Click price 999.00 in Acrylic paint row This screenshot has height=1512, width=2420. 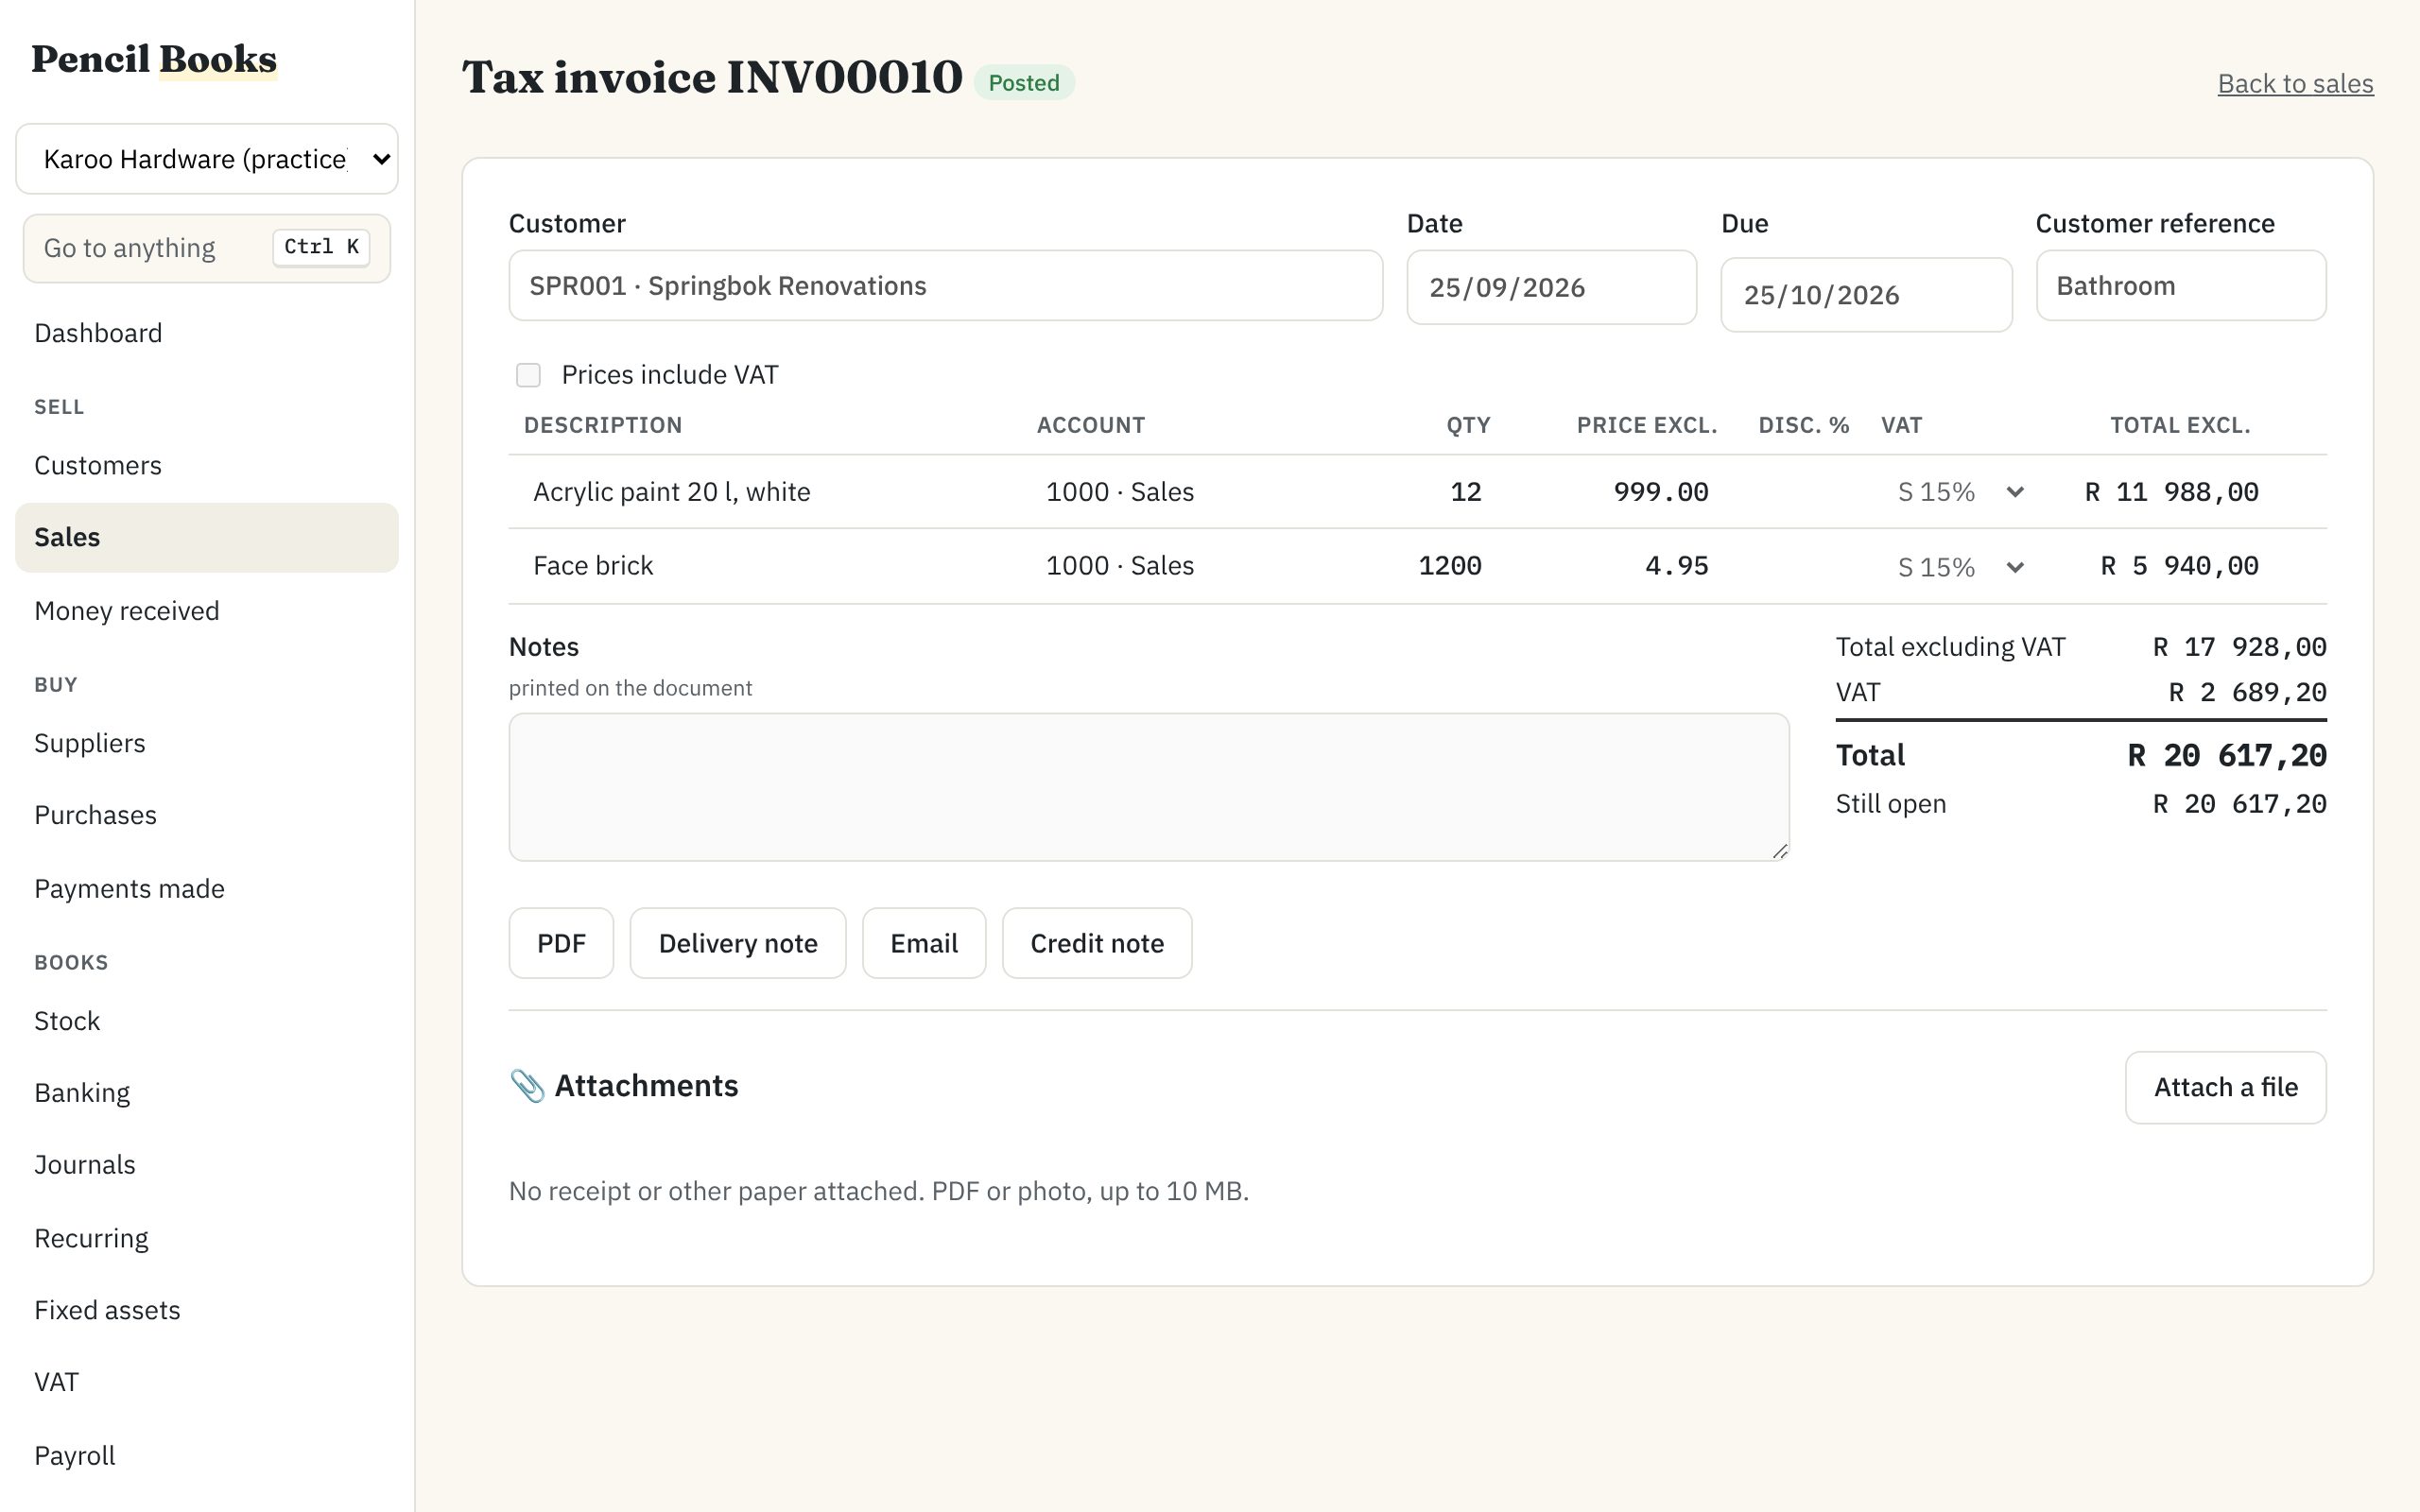(1661, 492)
